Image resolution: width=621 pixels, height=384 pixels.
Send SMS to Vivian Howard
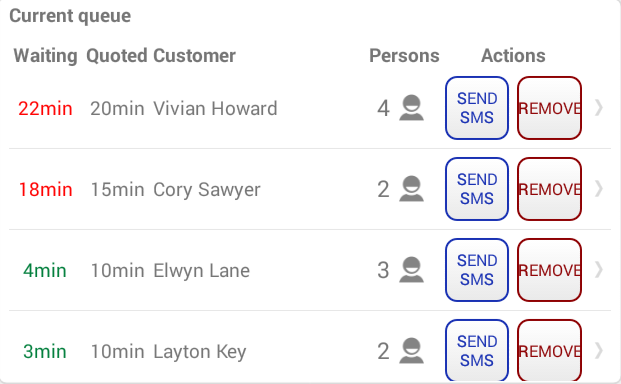[477, 108]
